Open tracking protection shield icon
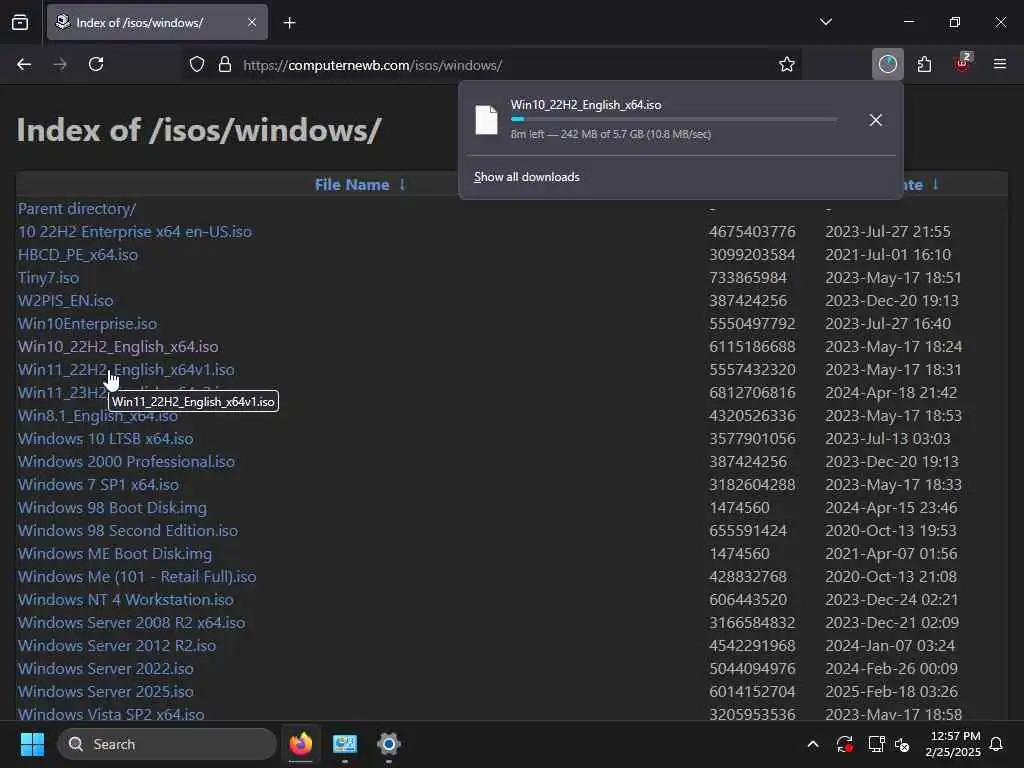The height and width of the screenshot is (768, 1024). 197,65
